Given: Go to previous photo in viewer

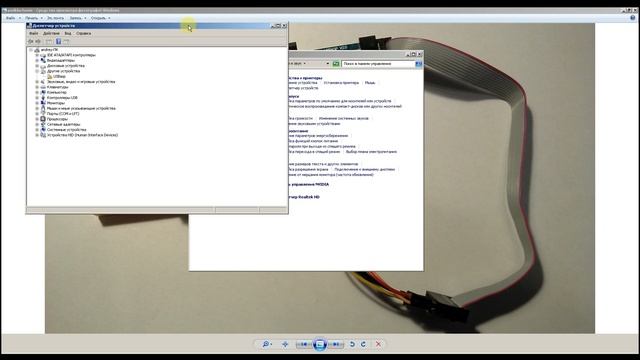Looking at the screenshot, I should pos(303,344).
